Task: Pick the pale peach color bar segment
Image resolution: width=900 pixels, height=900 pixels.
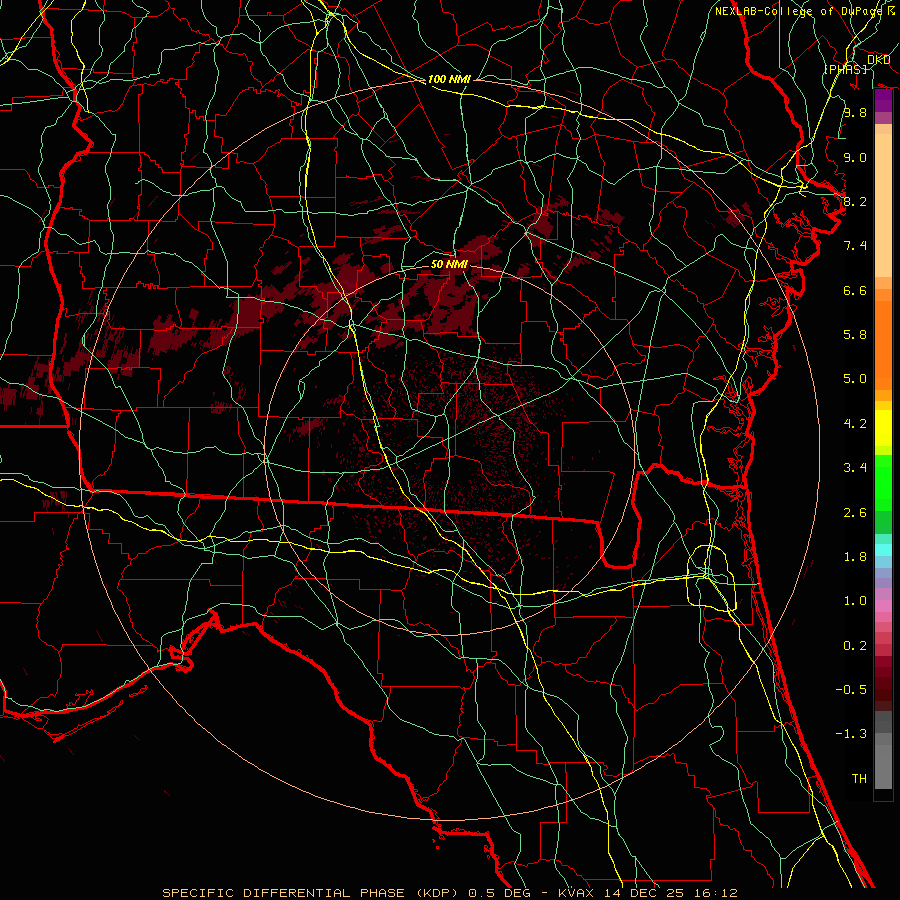Action: click(883, 205)
